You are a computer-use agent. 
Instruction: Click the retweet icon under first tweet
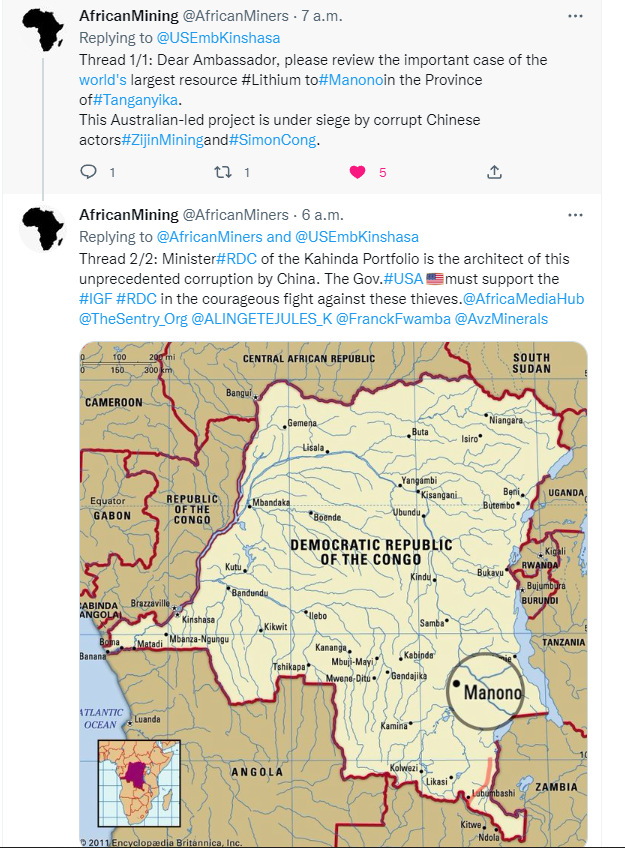[x=223, y=172]
